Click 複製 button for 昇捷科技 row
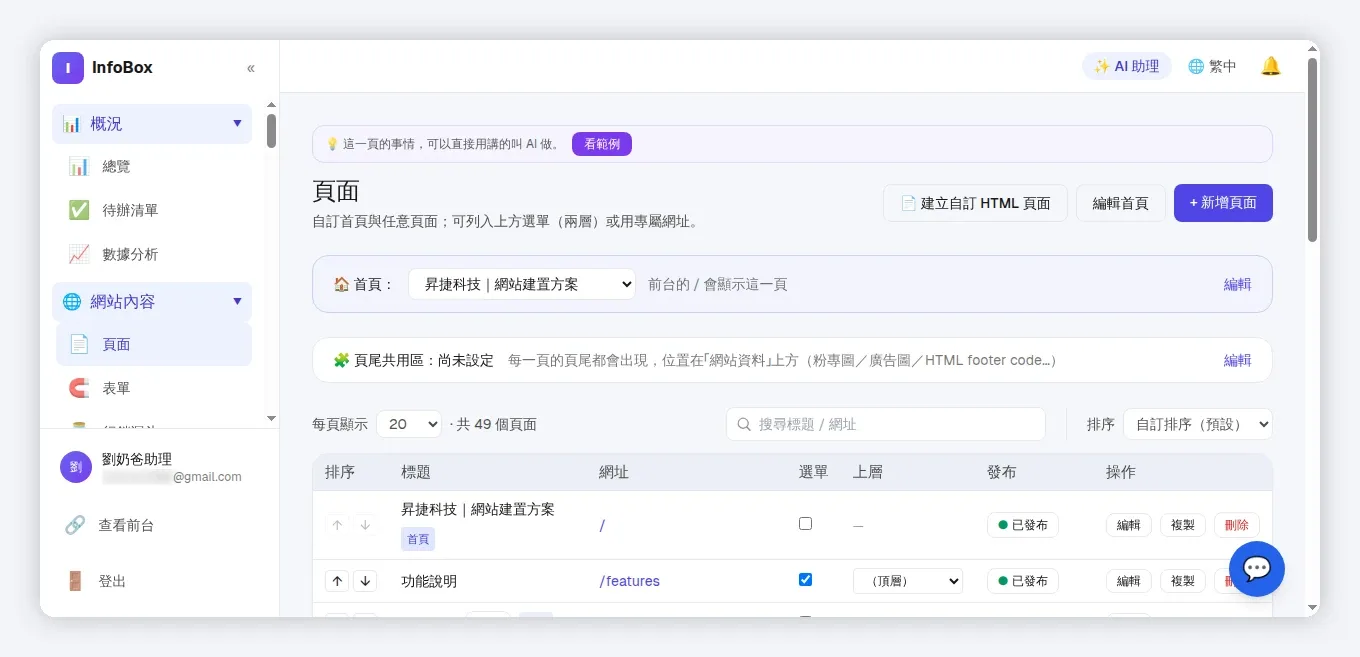Screen dimensions: 1360x657 [1183, 525]
